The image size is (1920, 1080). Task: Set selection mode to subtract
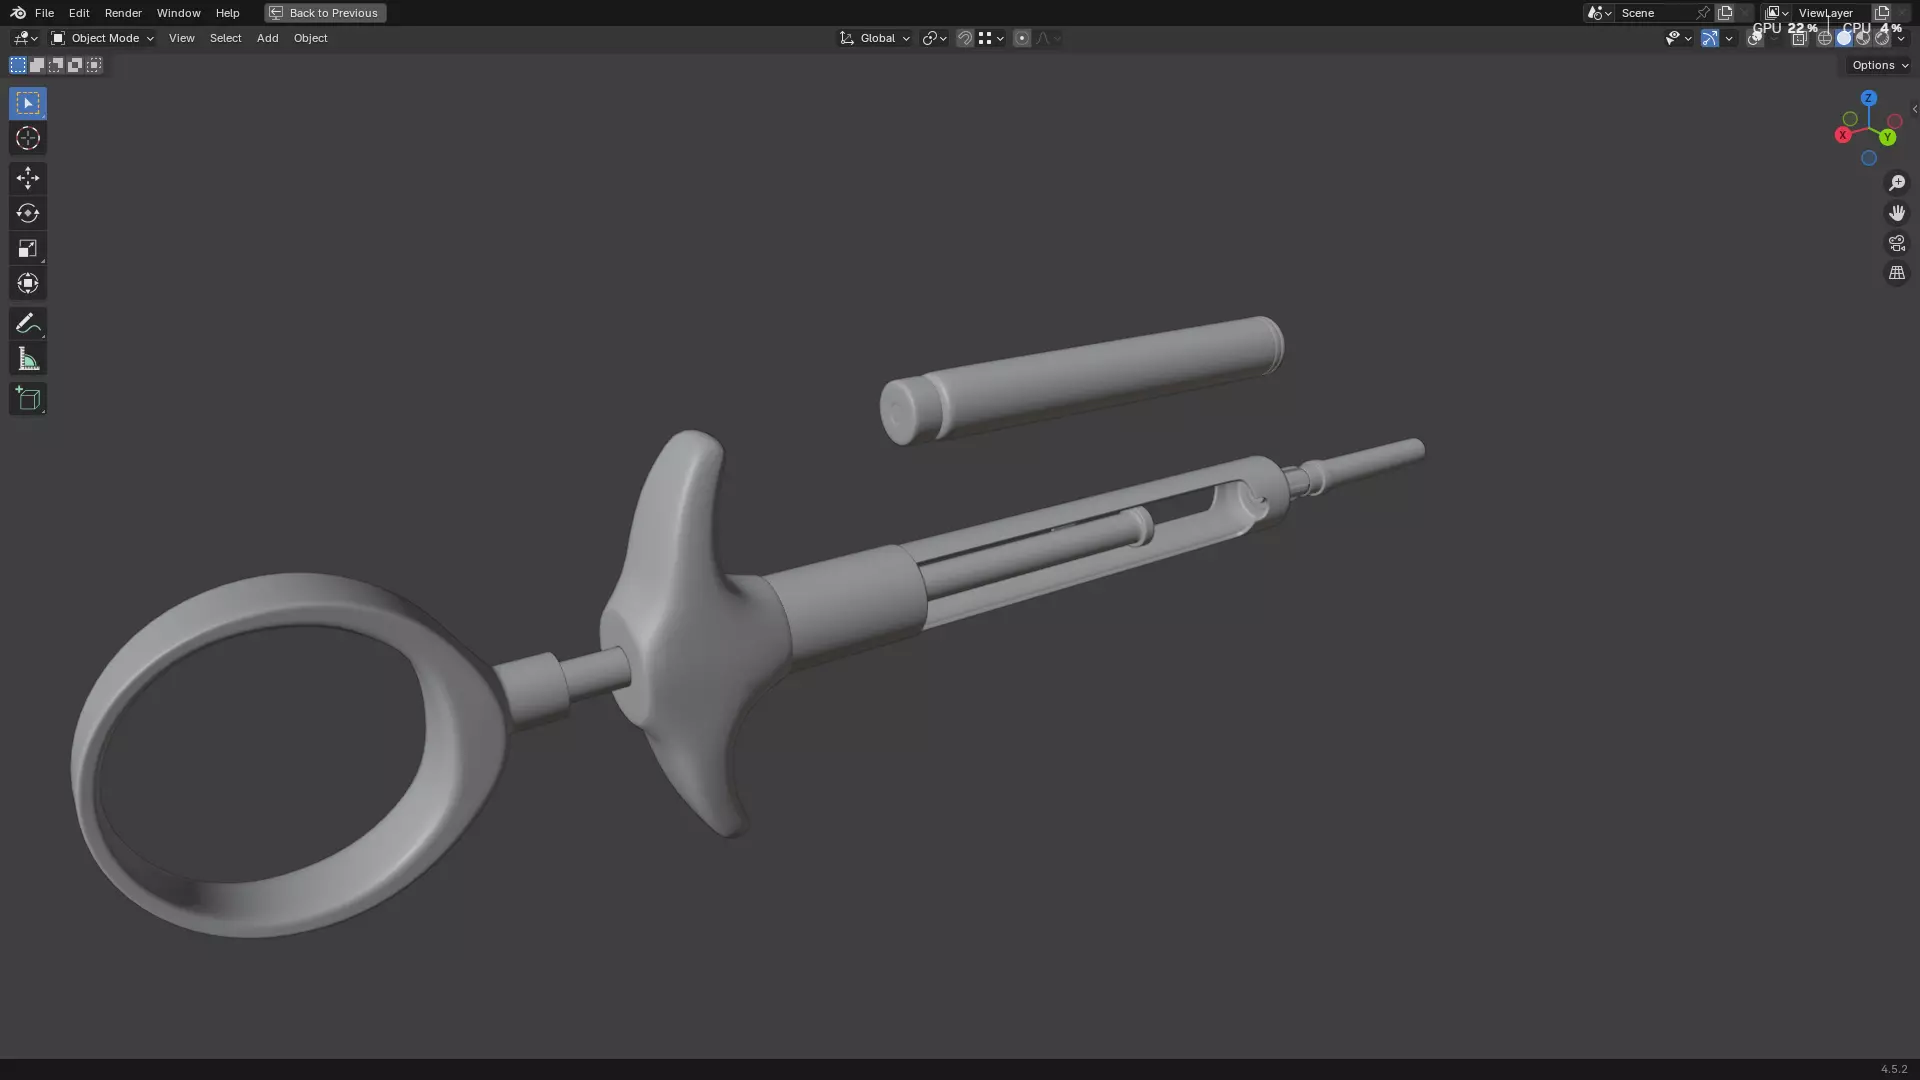(x=56, y=65)
